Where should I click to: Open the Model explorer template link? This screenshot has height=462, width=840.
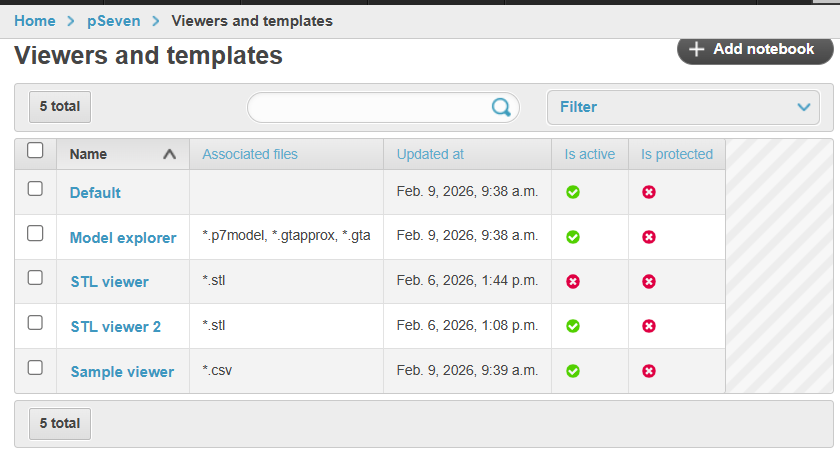123,238
